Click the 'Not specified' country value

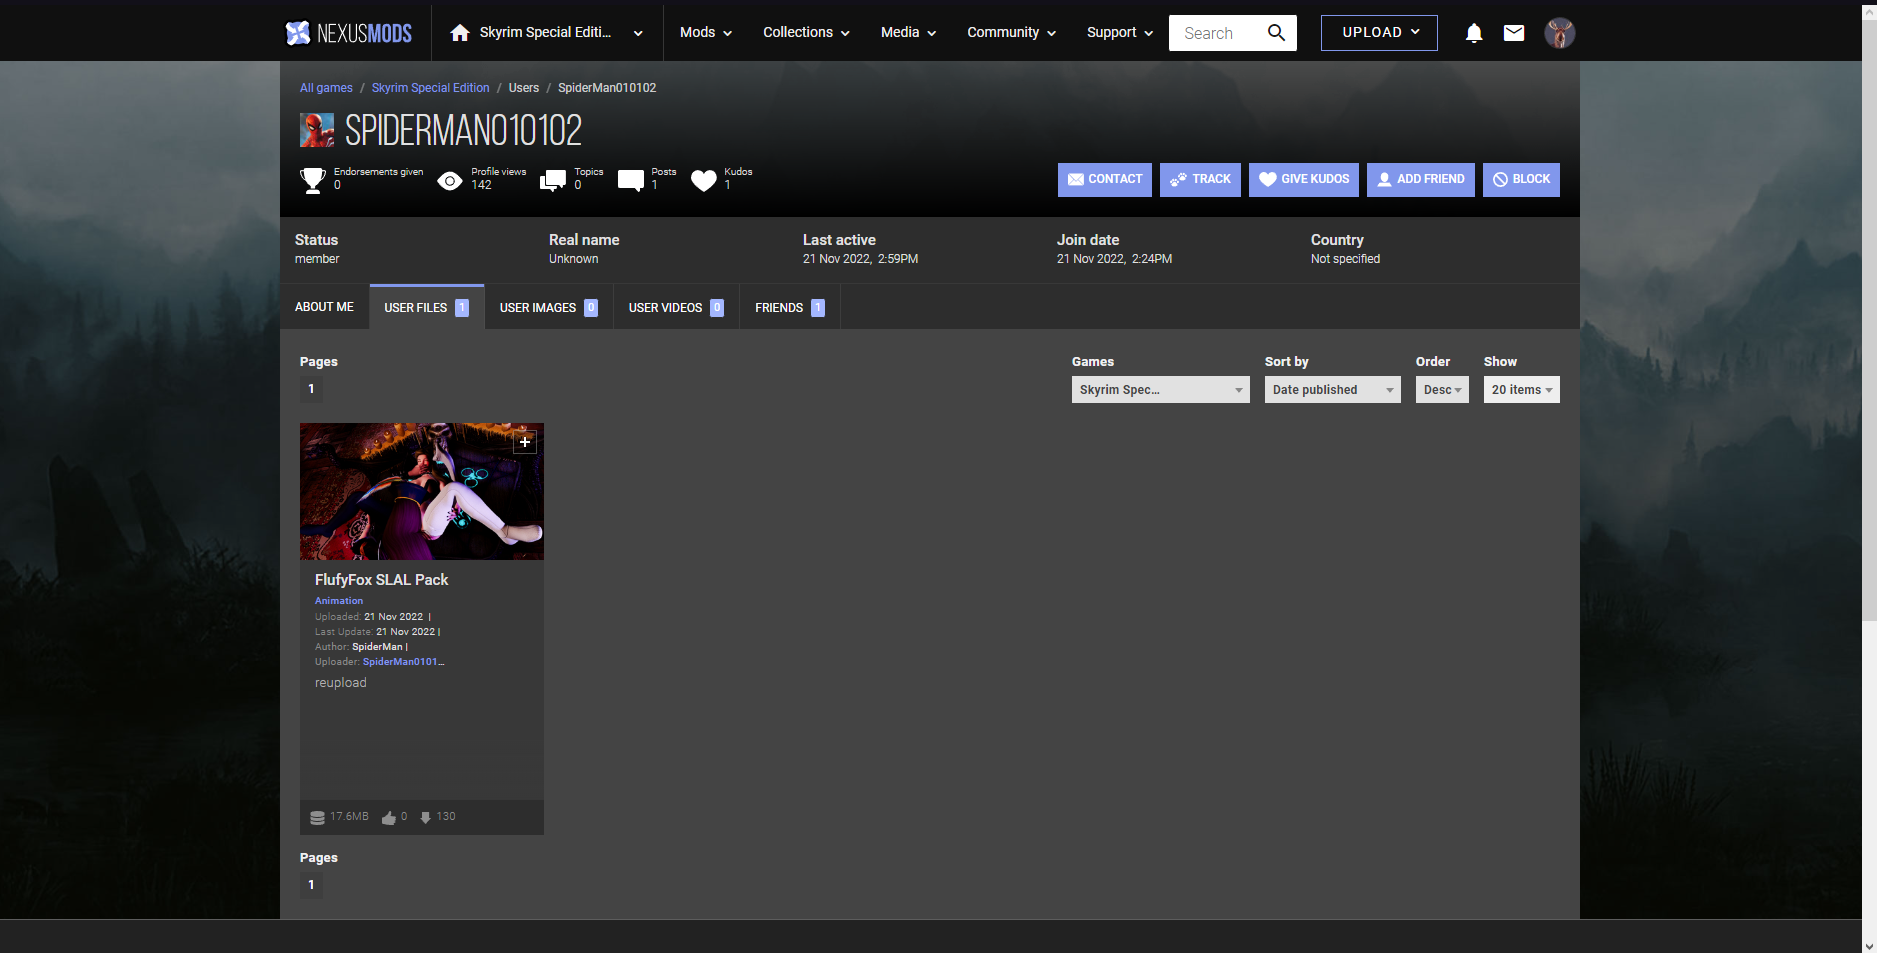coord(1345,259)
